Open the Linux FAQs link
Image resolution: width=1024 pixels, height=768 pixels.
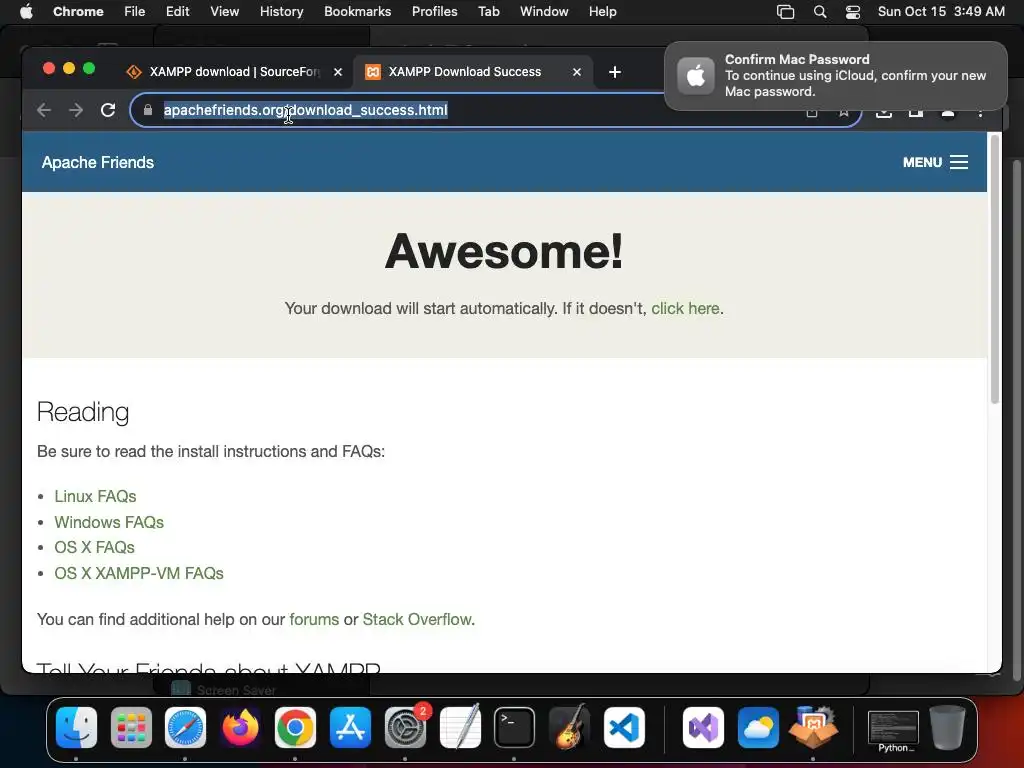pyautogui.click(x=95, y=496)
